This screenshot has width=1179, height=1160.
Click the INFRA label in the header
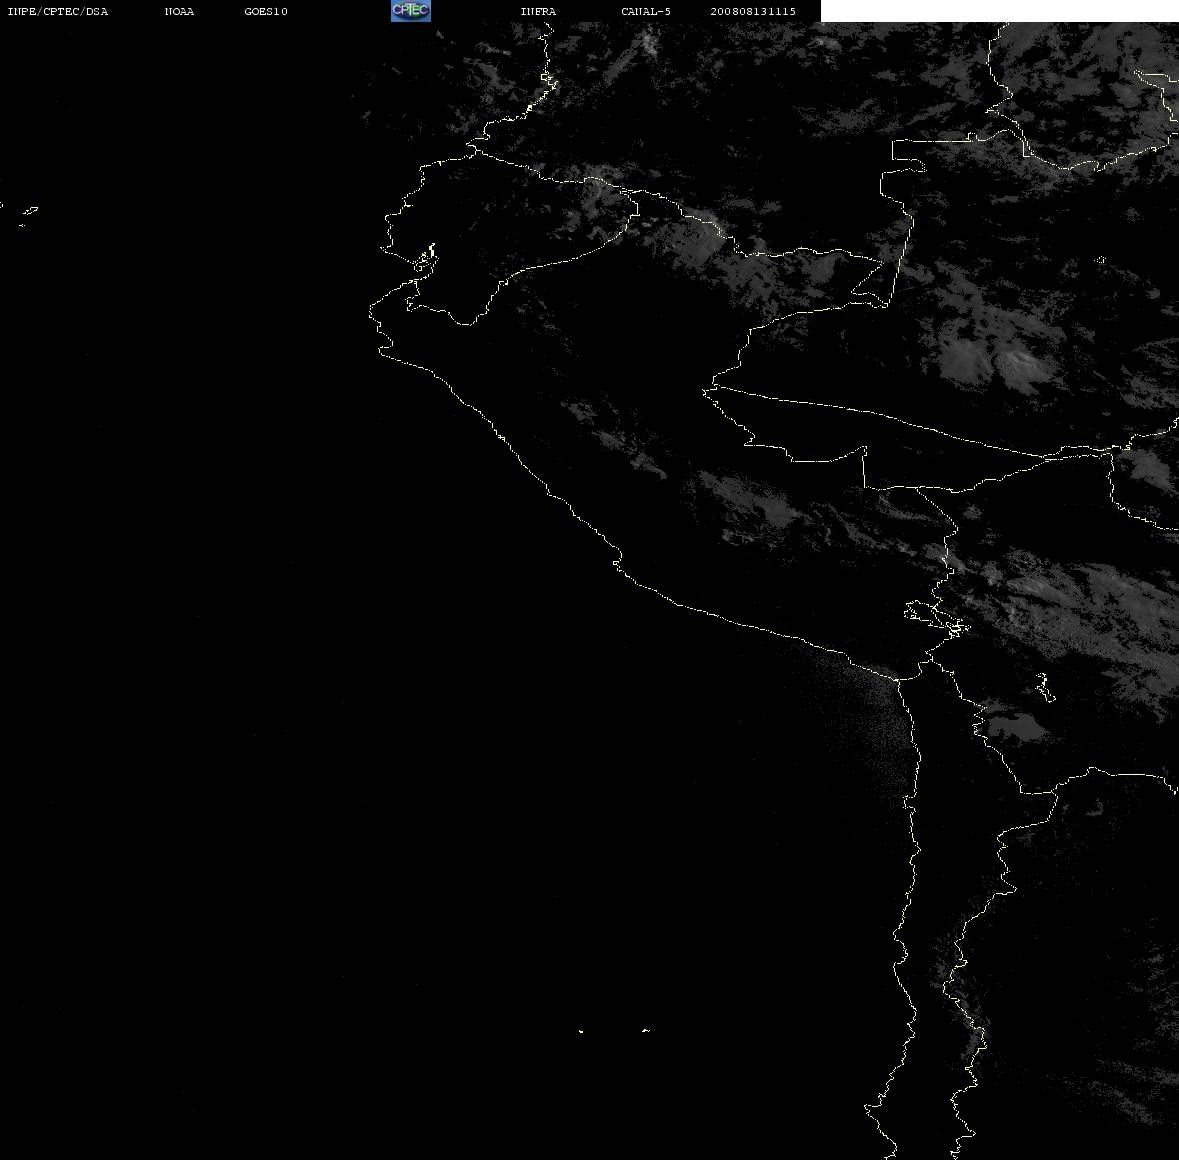click(538, 11)
